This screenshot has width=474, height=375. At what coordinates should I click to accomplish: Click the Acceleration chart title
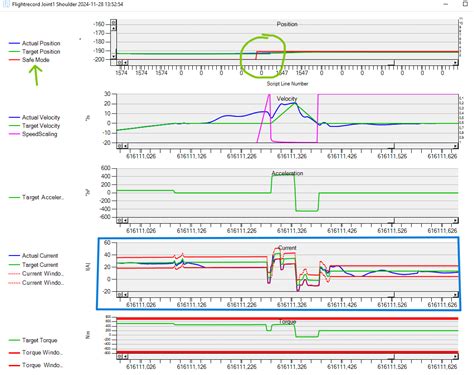coord(287,173)
